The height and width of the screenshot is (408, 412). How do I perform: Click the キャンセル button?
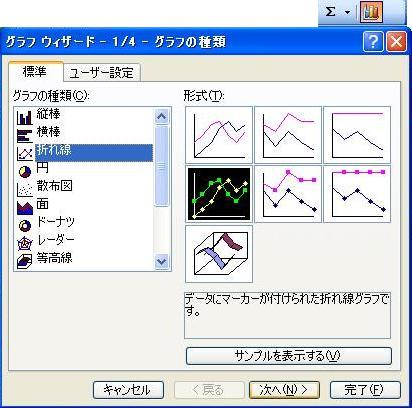coord(128,390)
